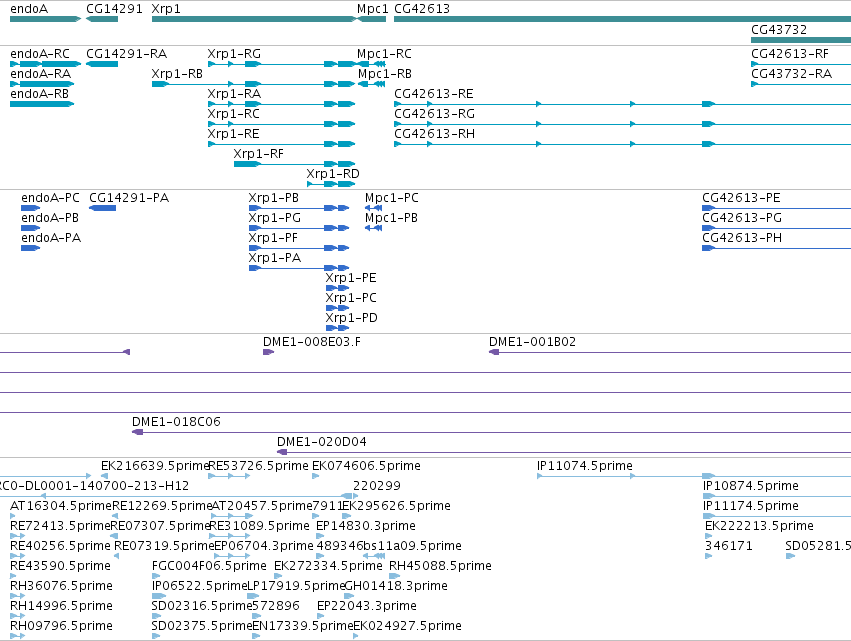The height and width of the screenshot is (641, 851).
Task: Select protein CG42613-PG
Action: (x=777, y=228)
